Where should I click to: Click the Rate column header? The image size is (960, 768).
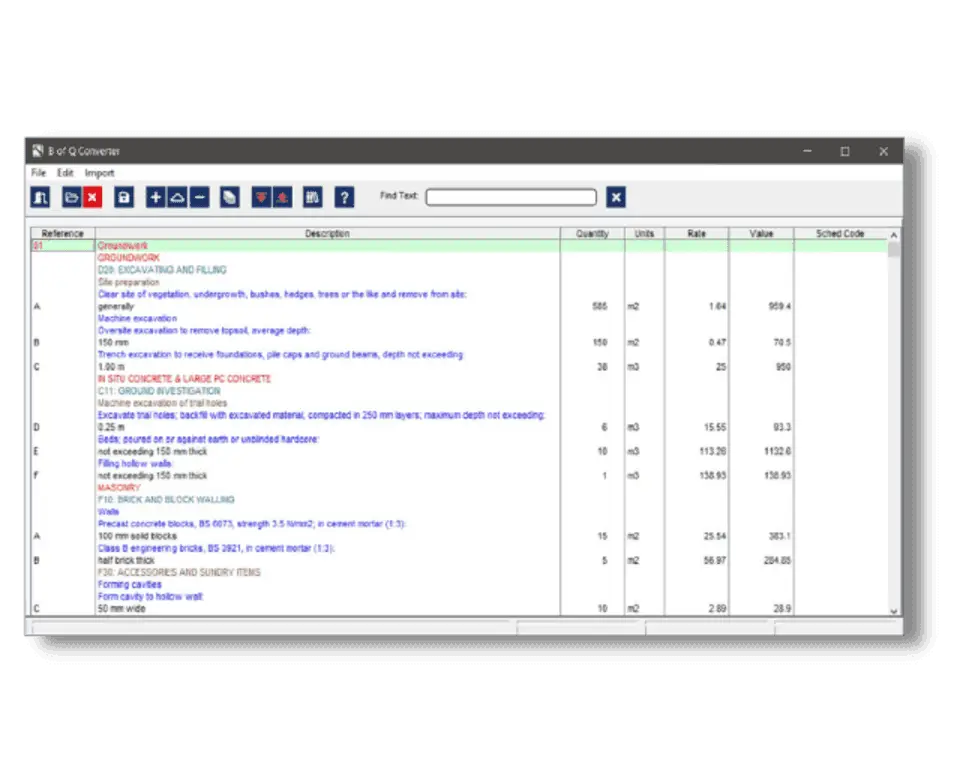[x=696, y=233]
